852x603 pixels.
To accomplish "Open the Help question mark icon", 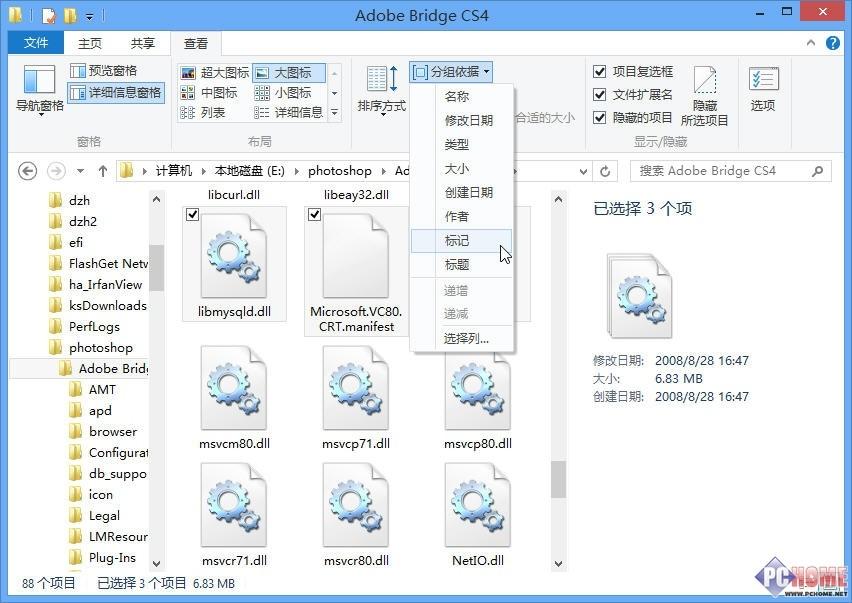I will [x=832, y=43].
